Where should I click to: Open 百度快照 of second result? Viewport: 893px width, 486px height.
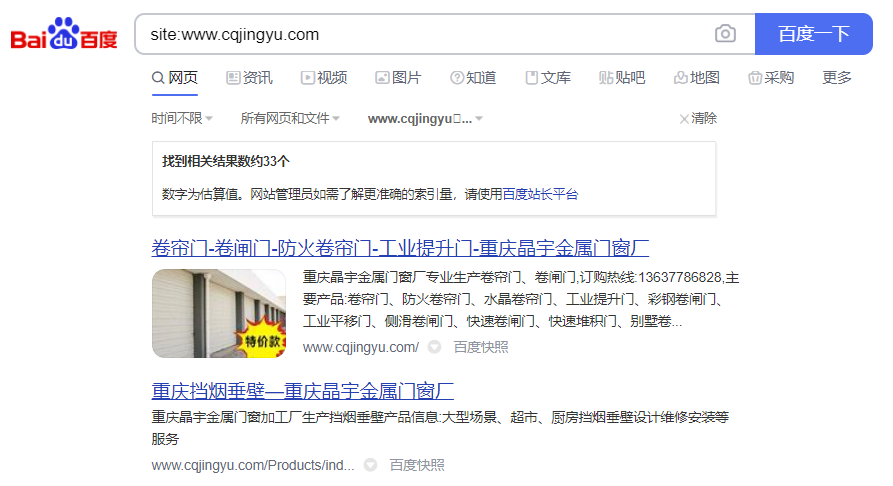point(417,465)
